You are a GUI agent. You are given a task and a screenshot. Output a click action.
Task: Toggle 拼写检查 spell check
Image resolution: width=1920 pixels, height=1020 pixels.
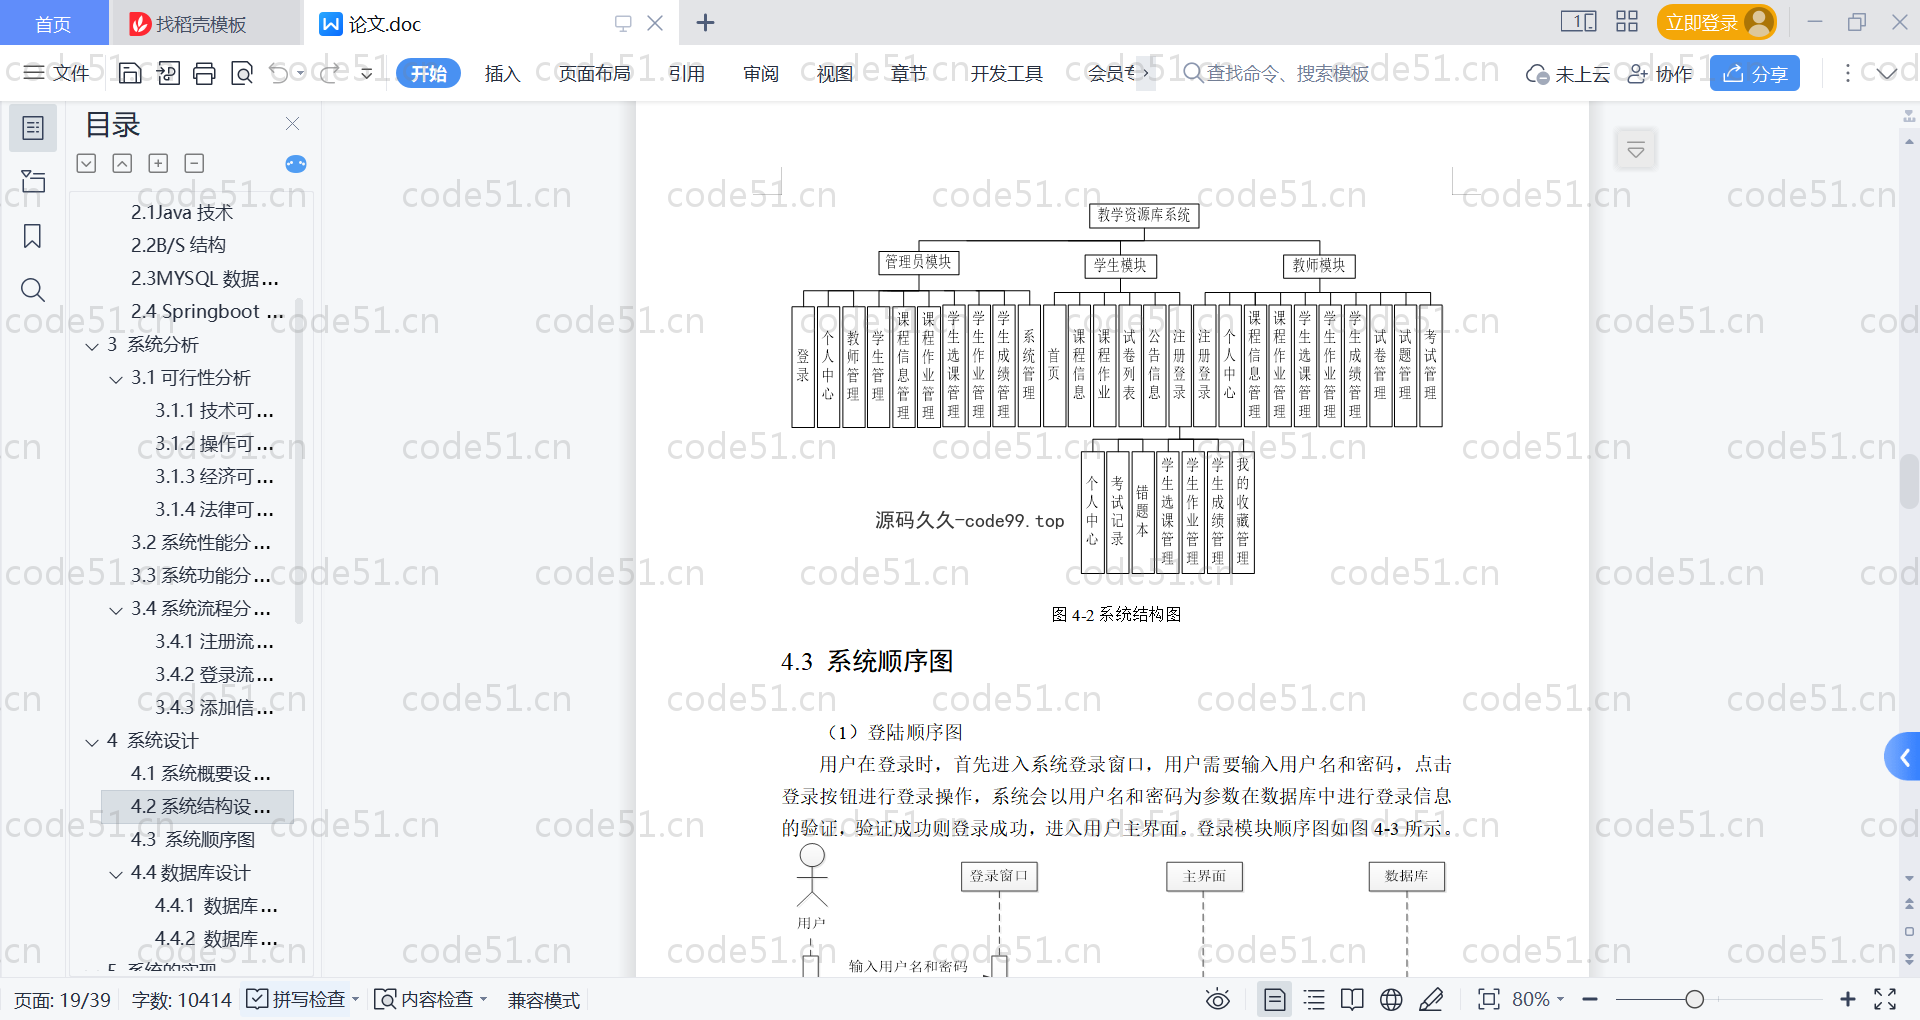(302, 999)
